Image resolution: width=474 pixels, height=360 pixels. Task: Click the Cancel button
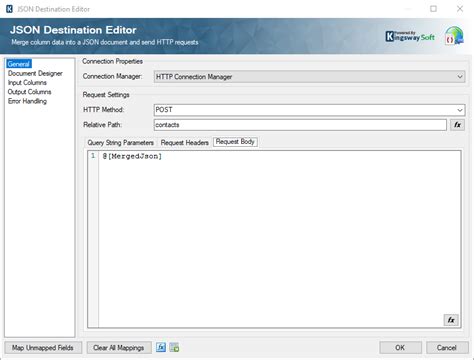(x=447, y=348)
